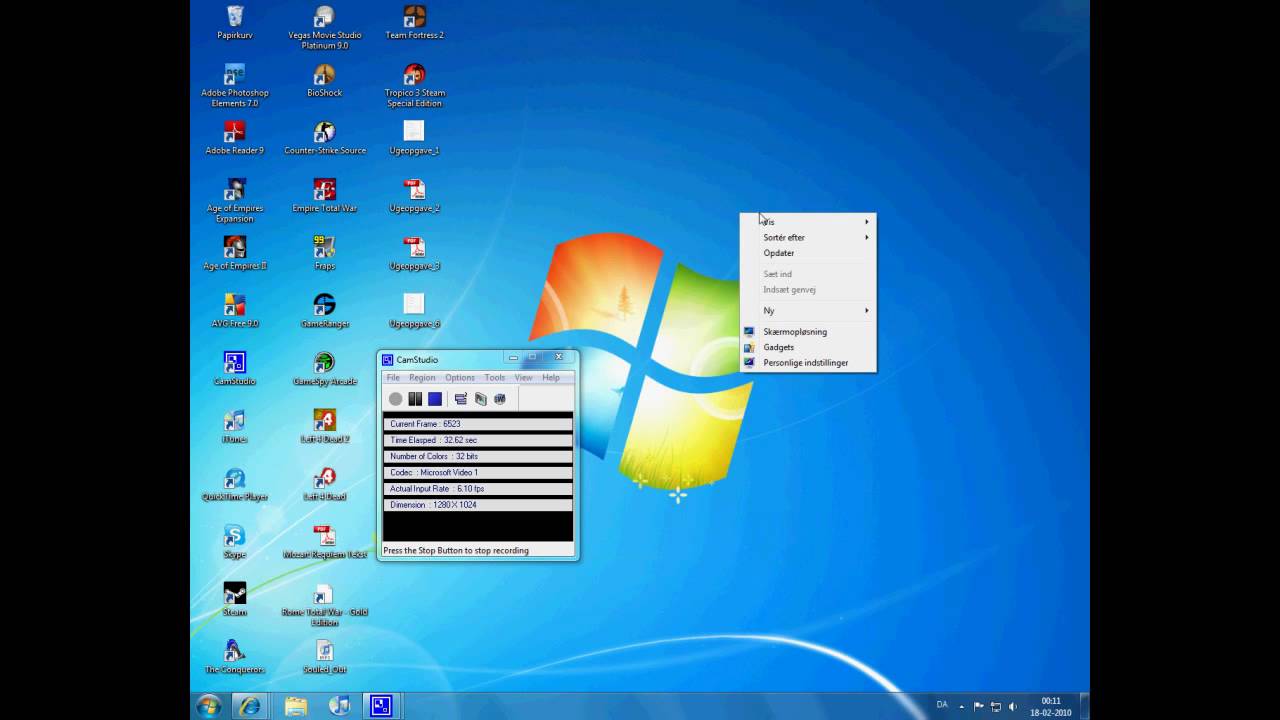Viewport: 1280px width, 720px height.
Task: Open the volume speaker tray icon
Action: [x=1013, y=706]
